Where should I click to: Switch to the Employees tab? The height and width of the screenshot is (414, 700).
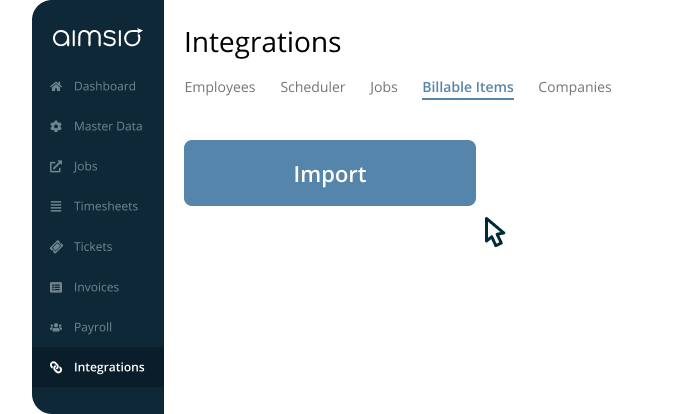tap(220, 87)
